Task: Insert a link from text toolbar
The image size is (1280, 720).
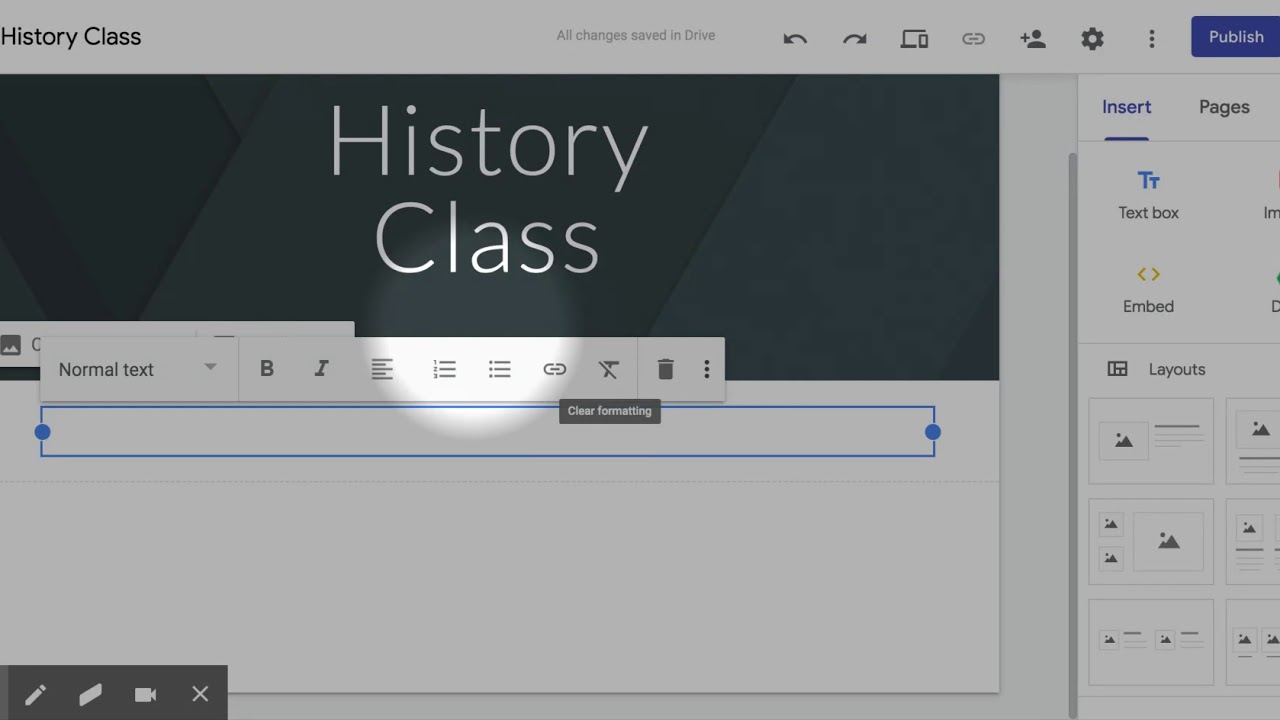Action: tap(555, 370)
